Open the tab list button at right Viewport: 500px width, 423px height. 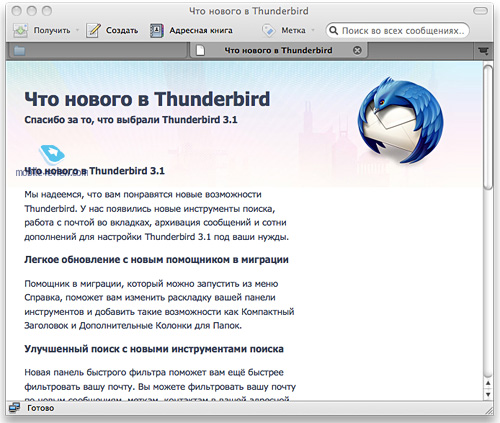tap(483, 51)
